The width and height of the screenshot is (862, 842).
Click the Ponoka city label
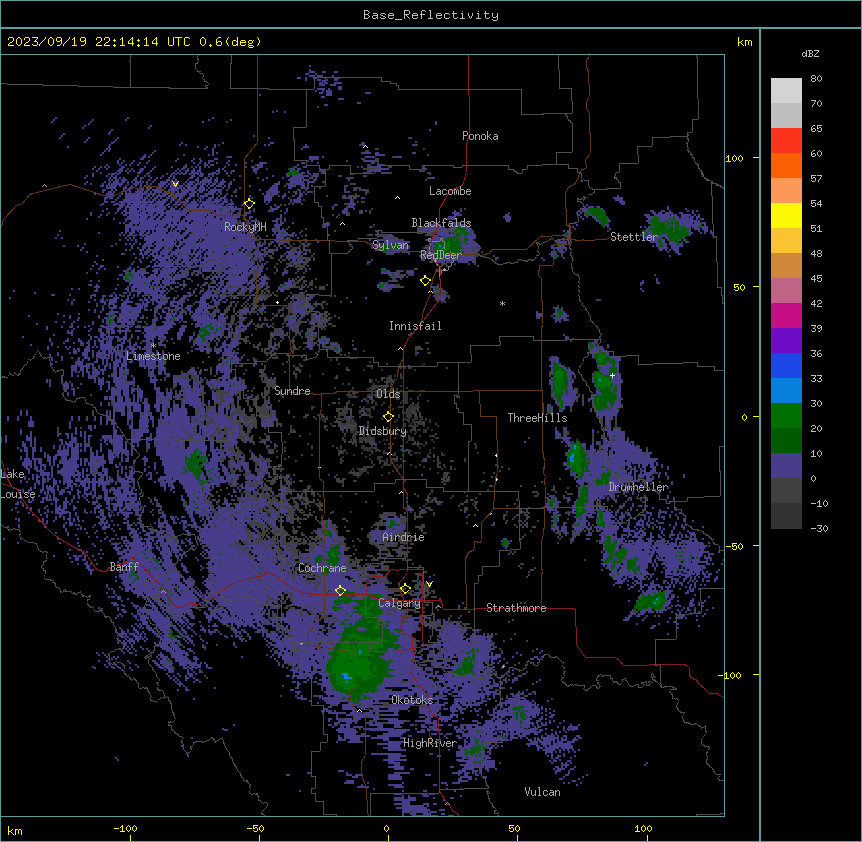[x=480, y=136]
